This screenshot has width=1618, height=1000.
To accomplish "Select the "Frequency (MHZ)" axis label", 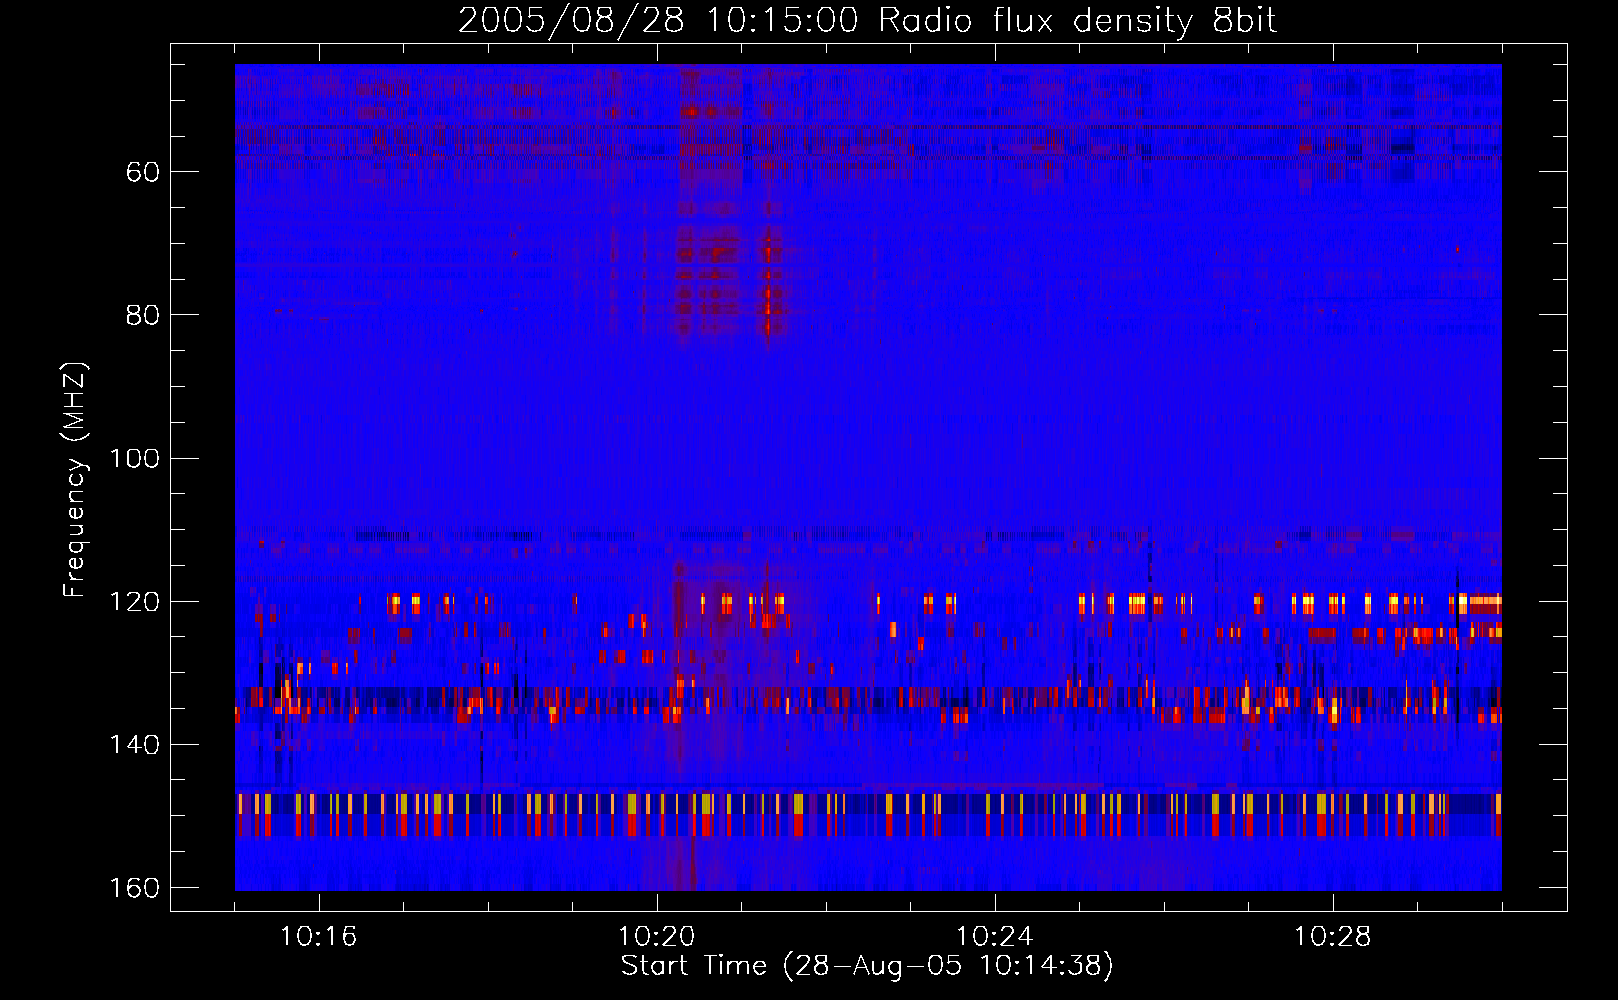I will (75, 480).
